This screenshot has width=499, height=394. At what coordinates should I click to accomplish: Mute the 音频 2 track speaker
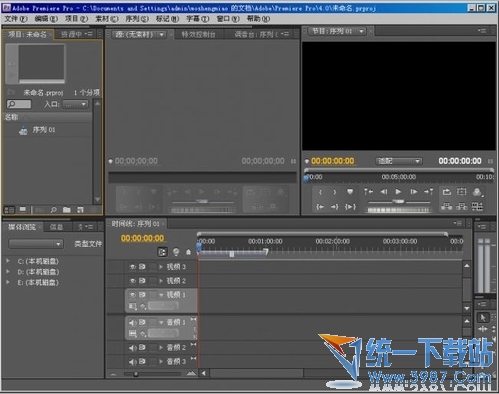pyautogui.click(x=133, y=348)
